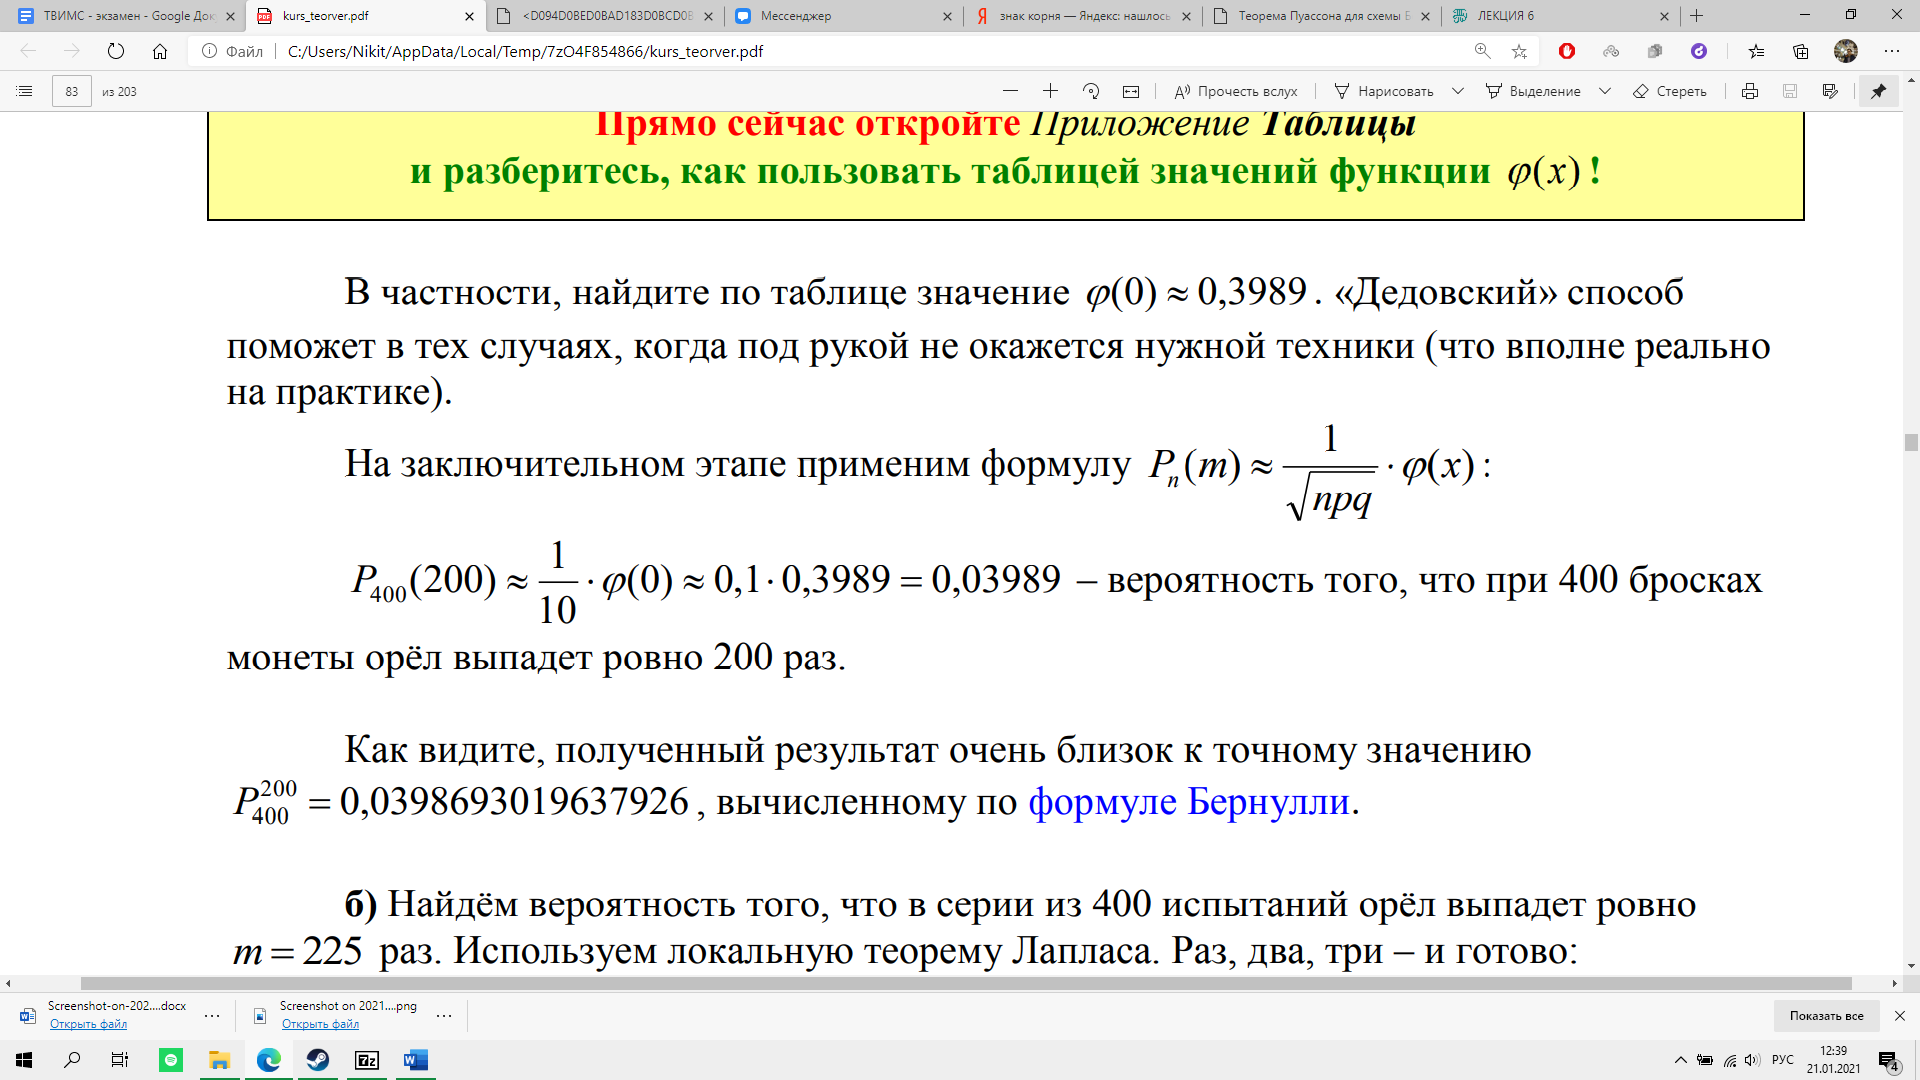Click 'Показать все' downloads button
1920x1080 pixels.
coord(1826,1016)
